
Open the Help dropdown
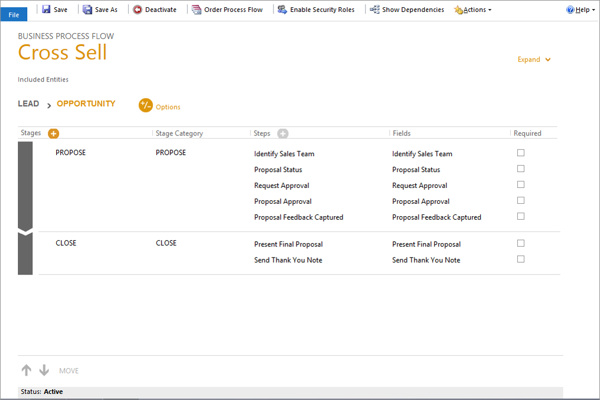tap(579, 10)
